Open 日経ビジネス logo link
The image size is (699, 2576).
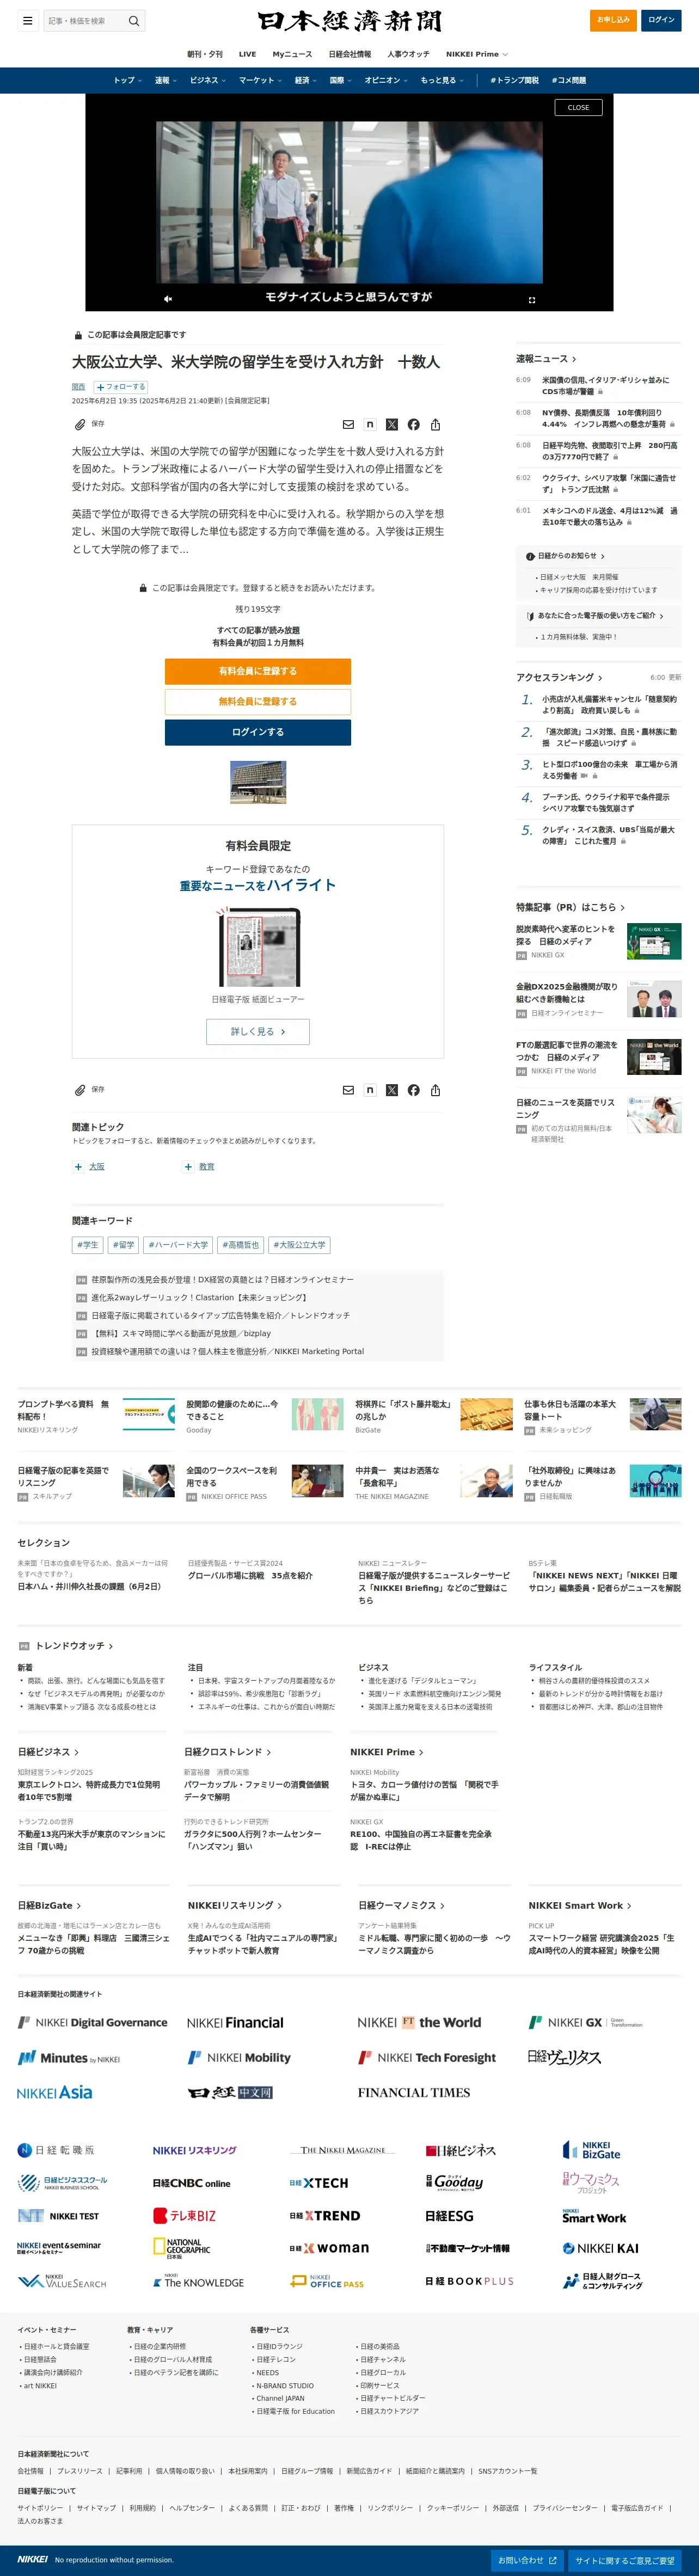click(460, 2151)
